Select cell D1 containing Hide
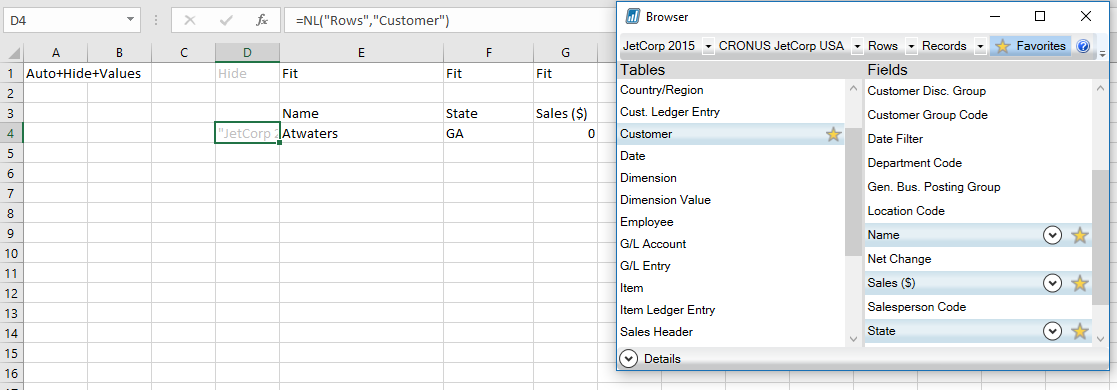 click(x=247, y=73)
